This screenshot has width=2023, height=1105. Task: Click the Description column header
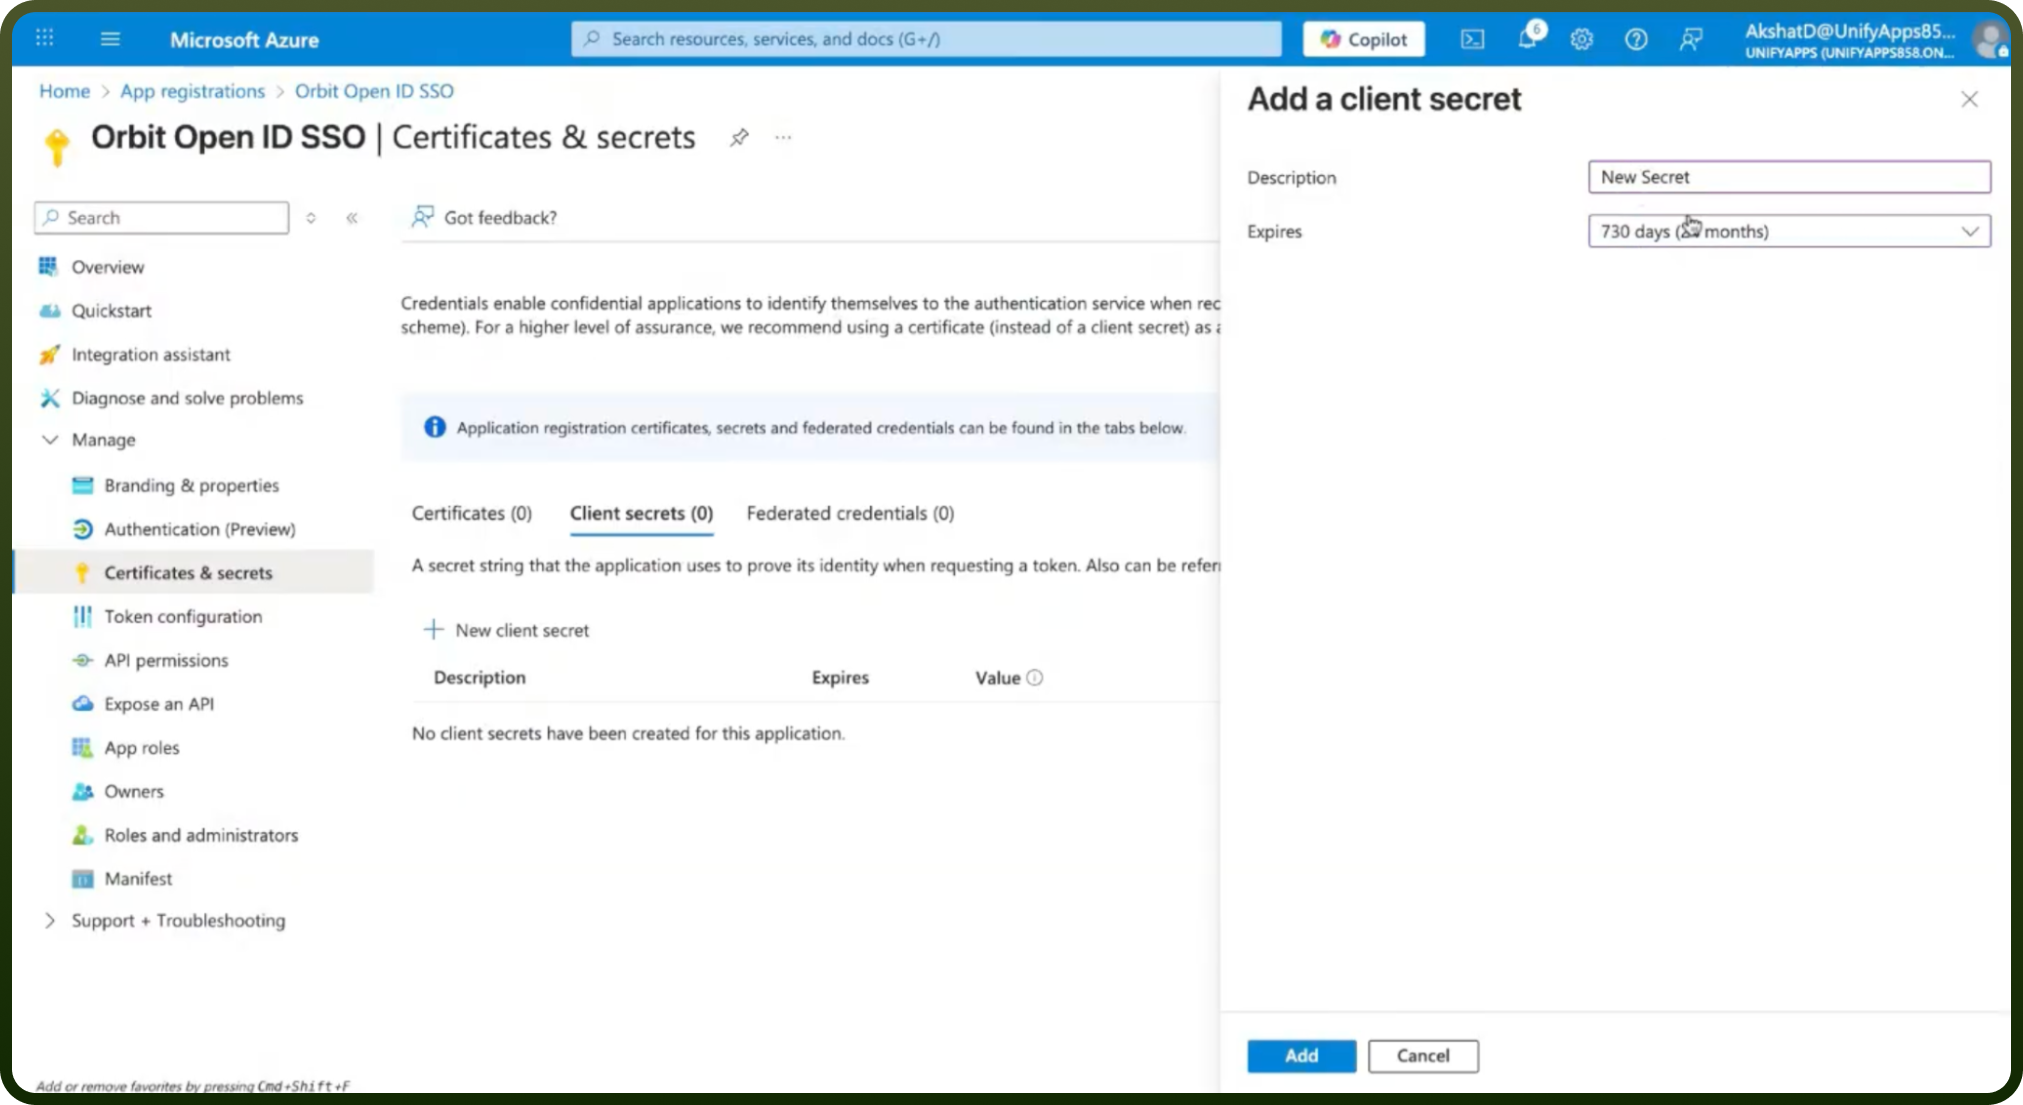tap(479, 678)
